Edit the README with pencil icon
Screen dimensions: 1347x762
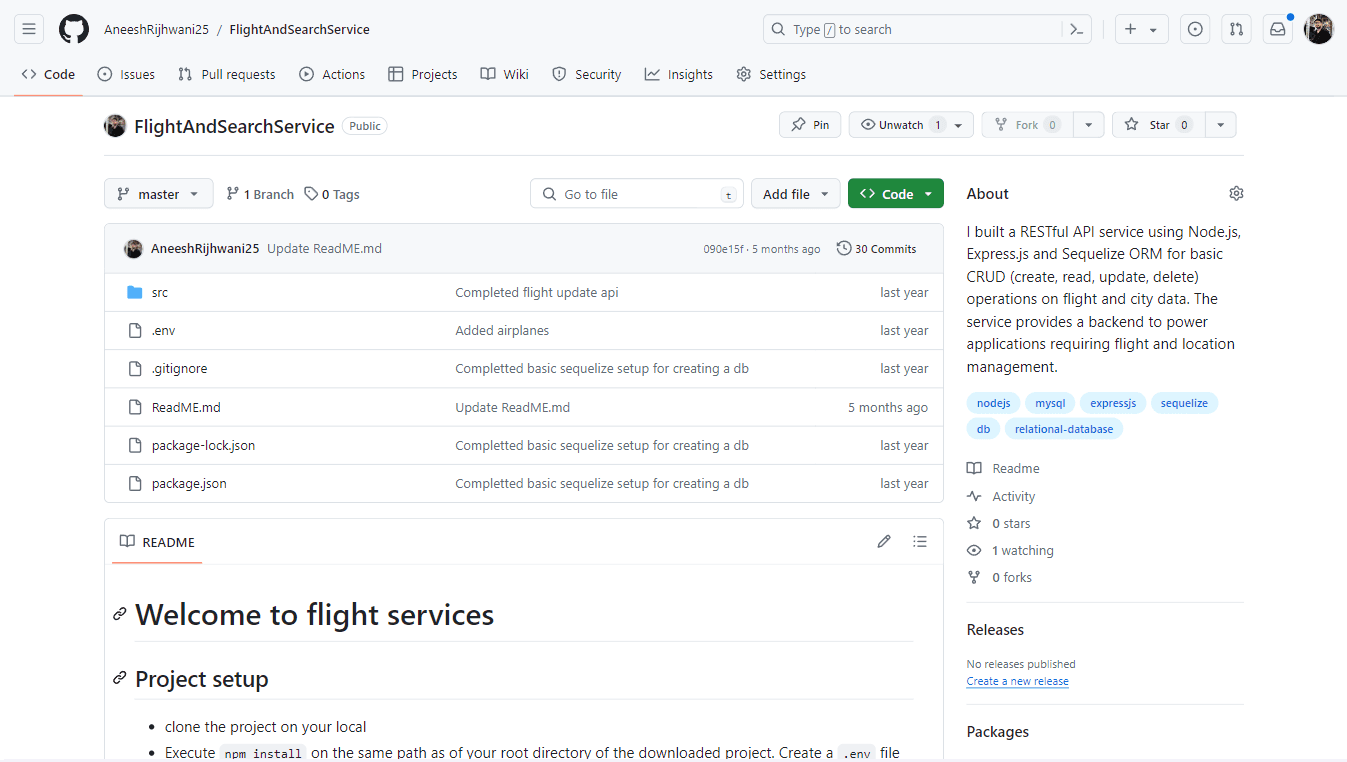click(884, 541)
